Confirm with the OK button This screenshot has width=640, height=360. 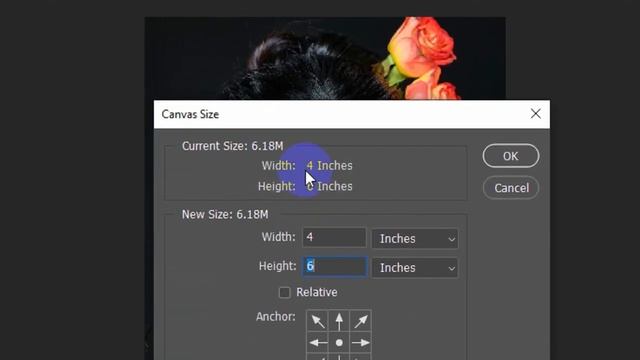511,156
